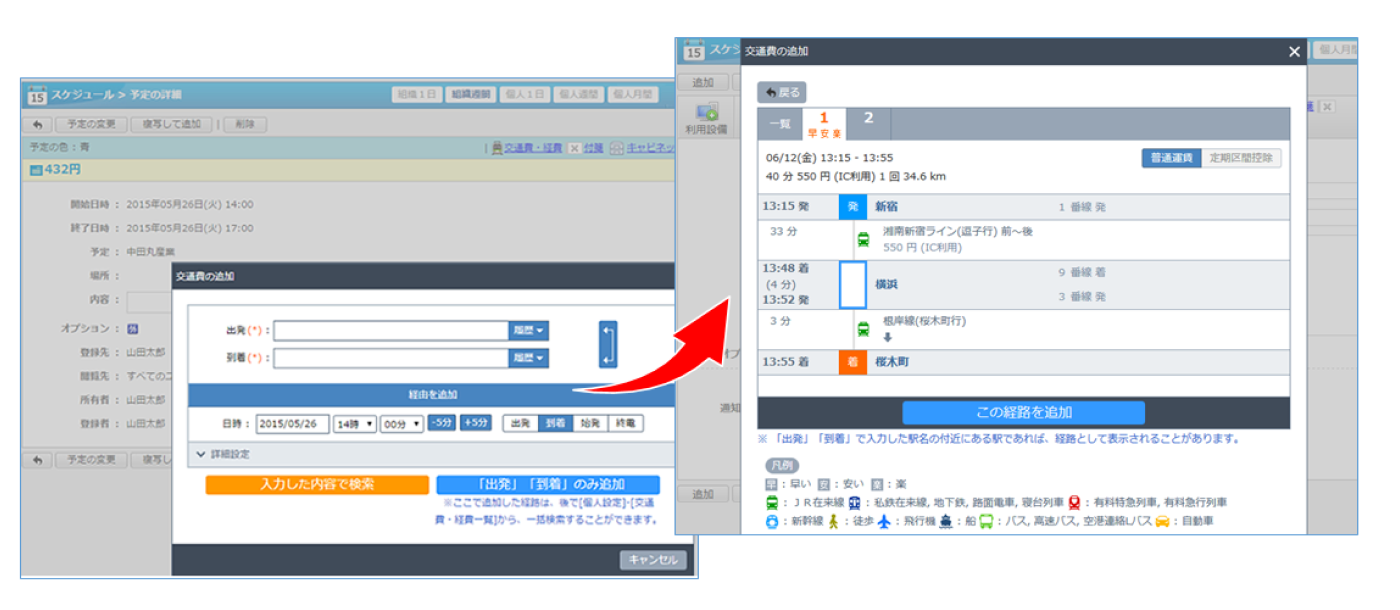Switch to 個人週間 schedule view

(577, 94)
